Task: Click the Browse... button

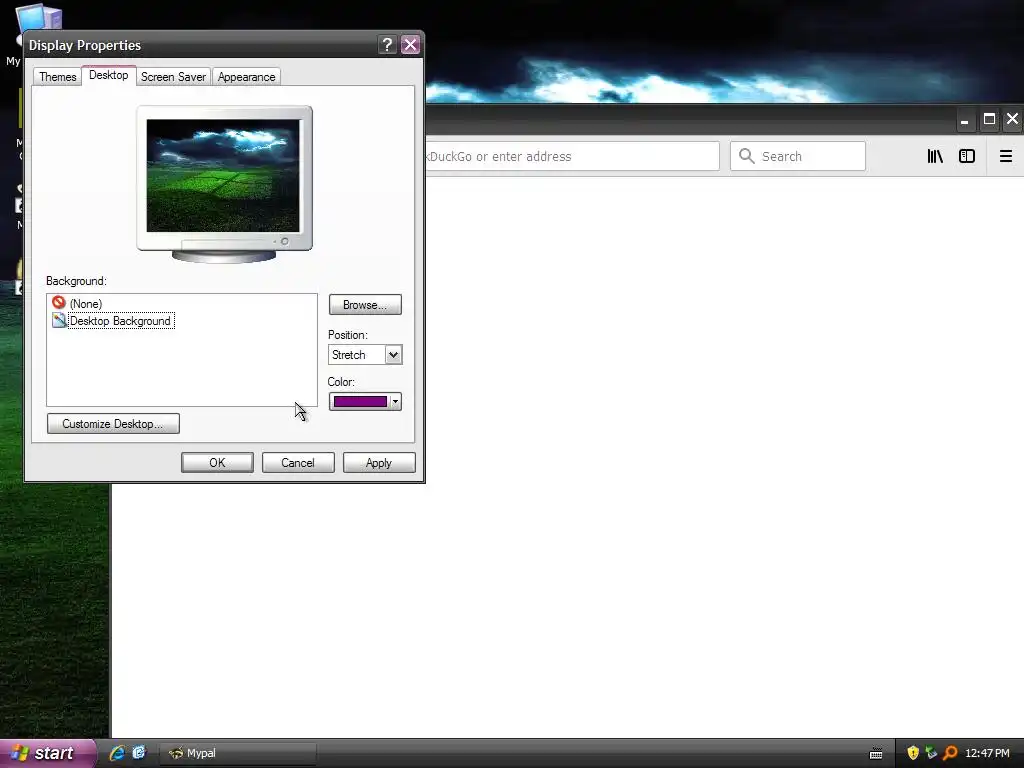Action: coord(365,305)
